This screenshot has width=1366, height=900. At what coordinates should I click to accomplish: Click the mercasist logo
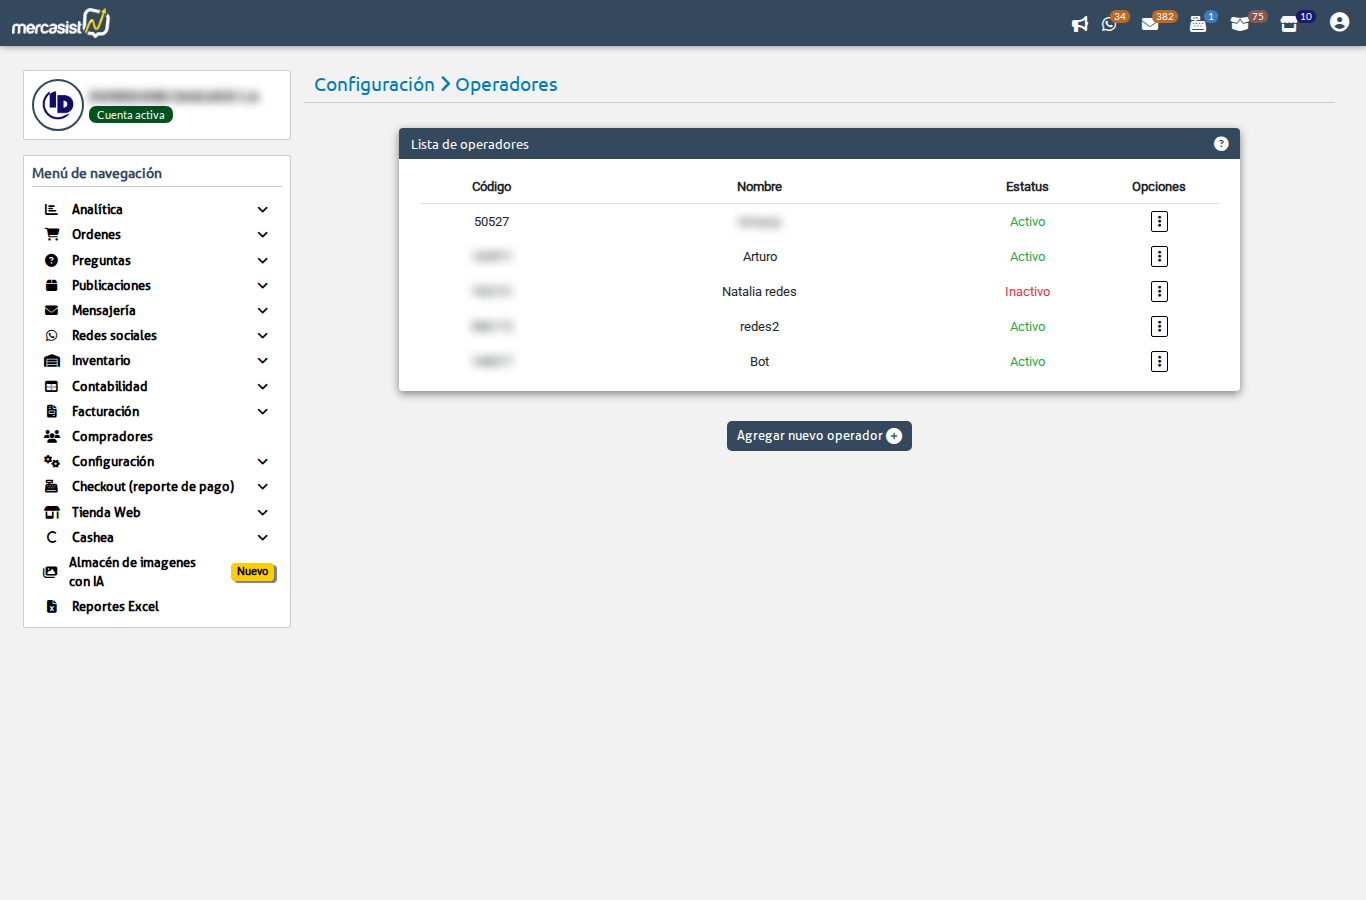click(60, 23)
